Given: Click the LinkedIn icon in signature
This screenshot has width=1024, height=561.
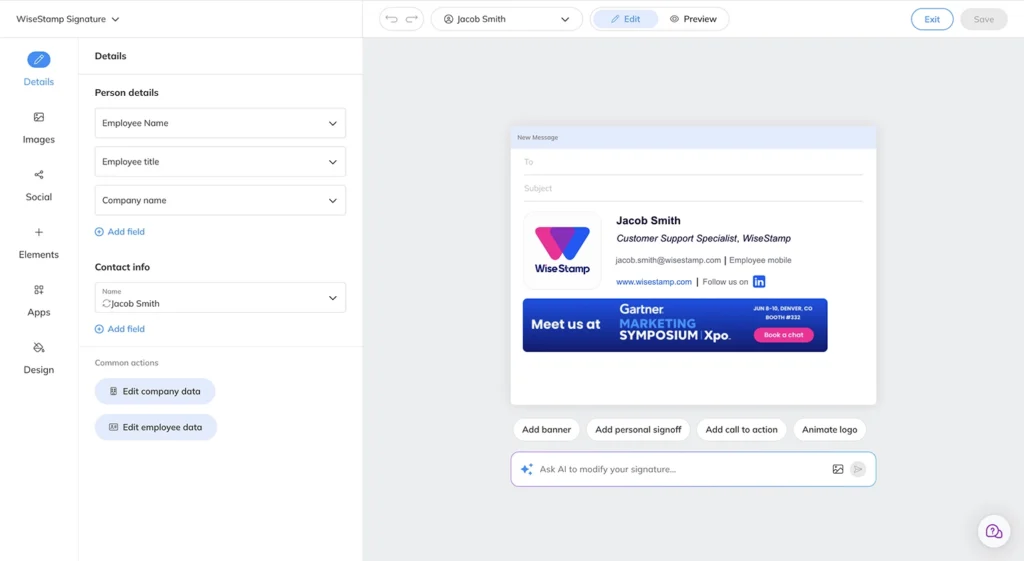Looking at the screenshot, I should click(759, 281).
